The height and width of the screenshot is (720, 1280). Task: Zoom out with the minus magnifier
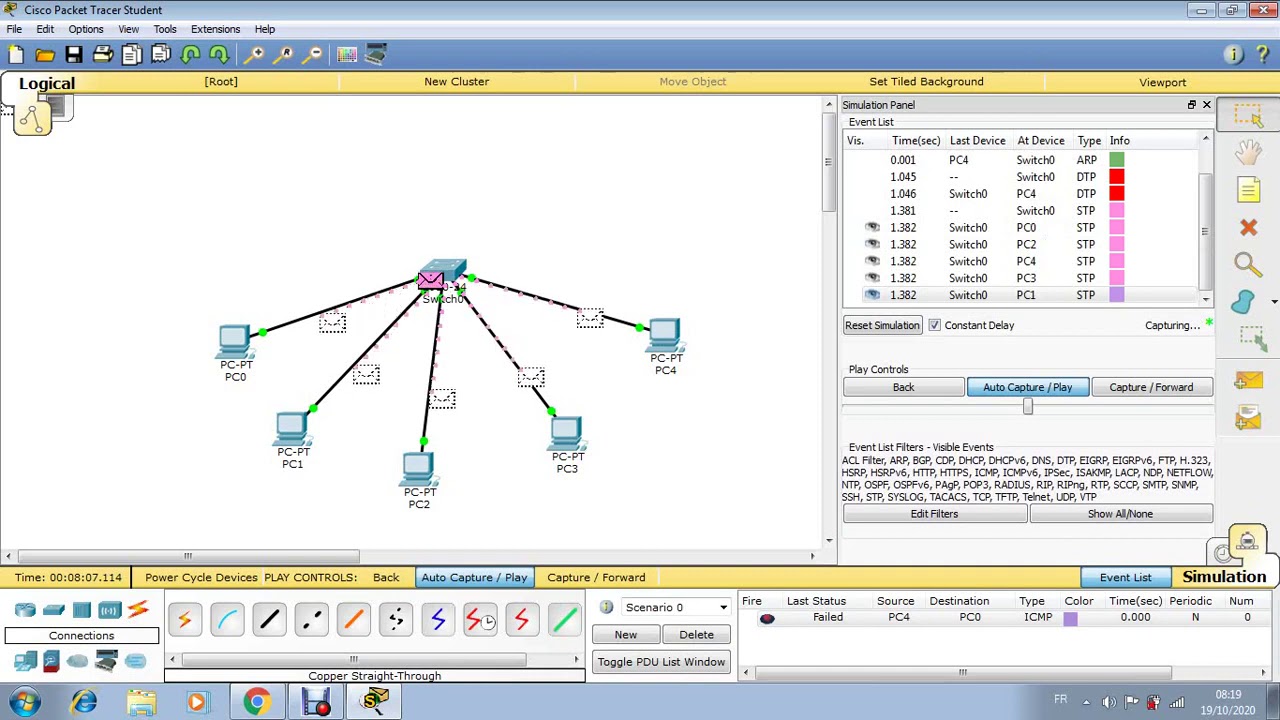[x=313, y=55]
